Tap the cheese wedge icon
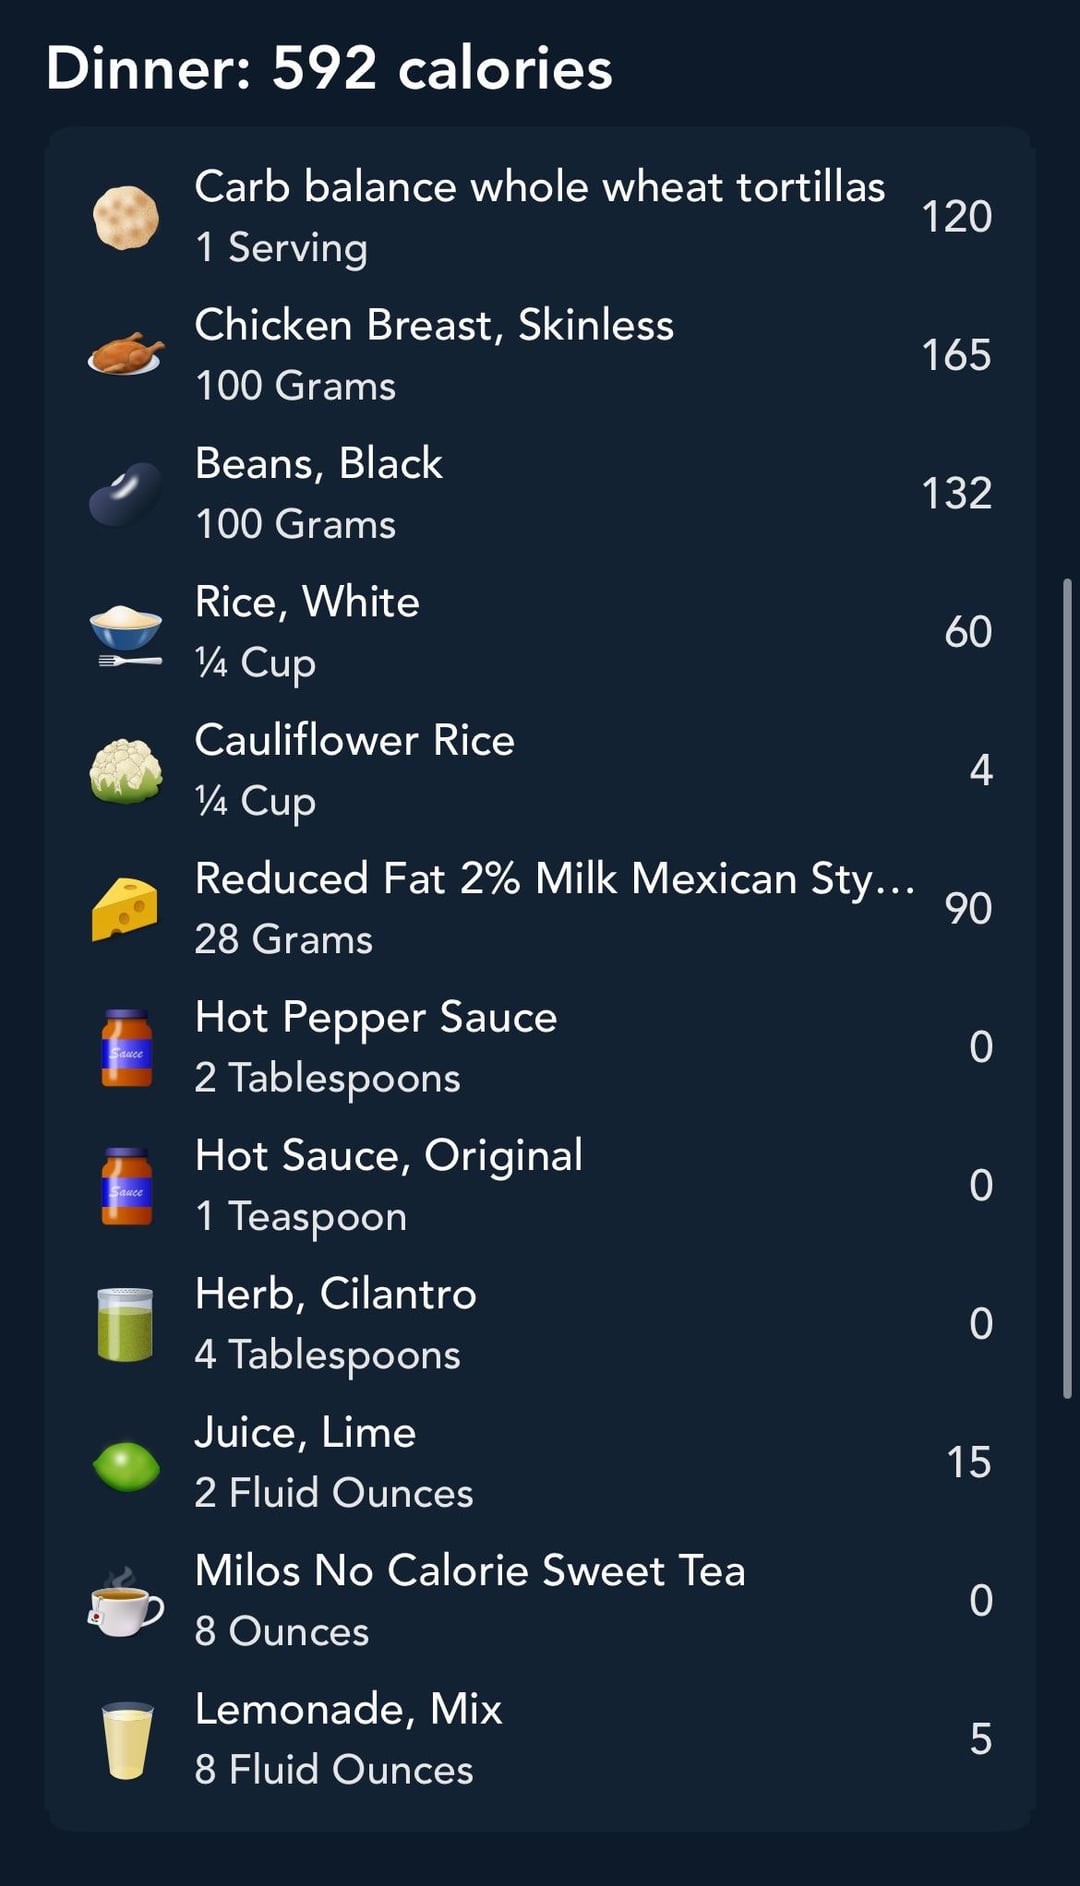 [126, 909]
